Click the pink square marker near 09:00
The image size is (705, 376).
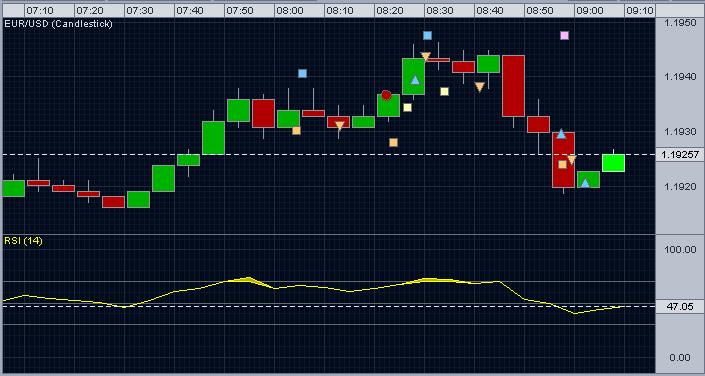point(564,36)
